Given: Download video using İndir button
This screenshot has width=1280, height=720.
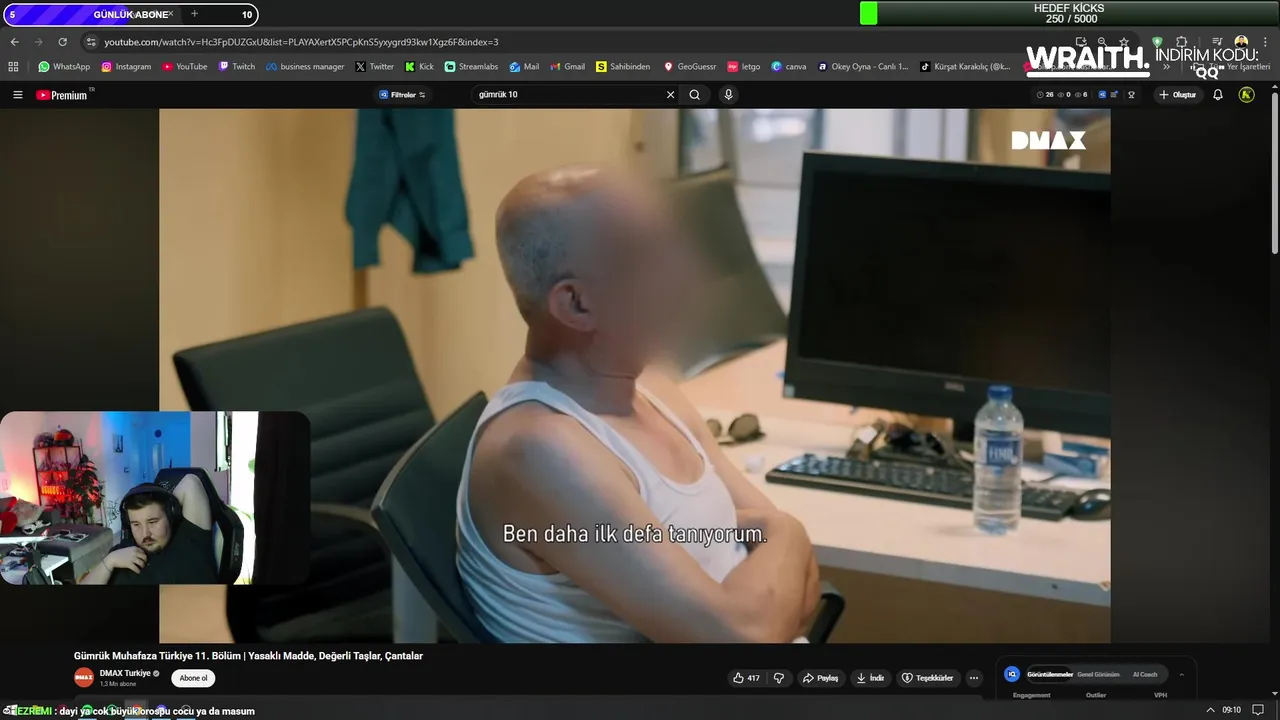Looking at the screenshot, I should pyautogui.click(x=870, y=678).
